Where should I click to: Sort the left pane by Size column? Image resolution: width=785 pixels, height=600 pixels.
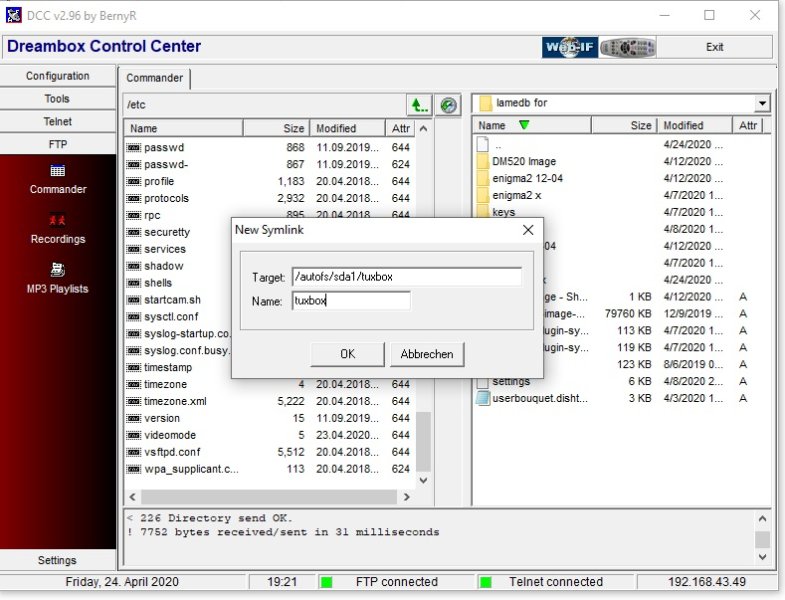(276, 129)
